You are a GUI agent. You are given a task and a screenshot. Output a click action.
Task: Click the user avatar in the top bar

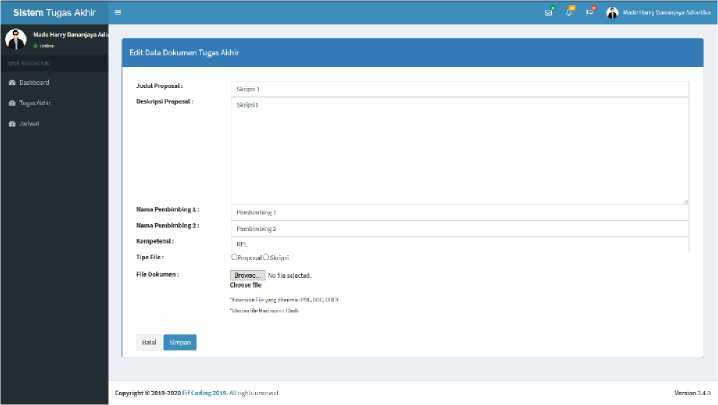[x=612, y=12]
